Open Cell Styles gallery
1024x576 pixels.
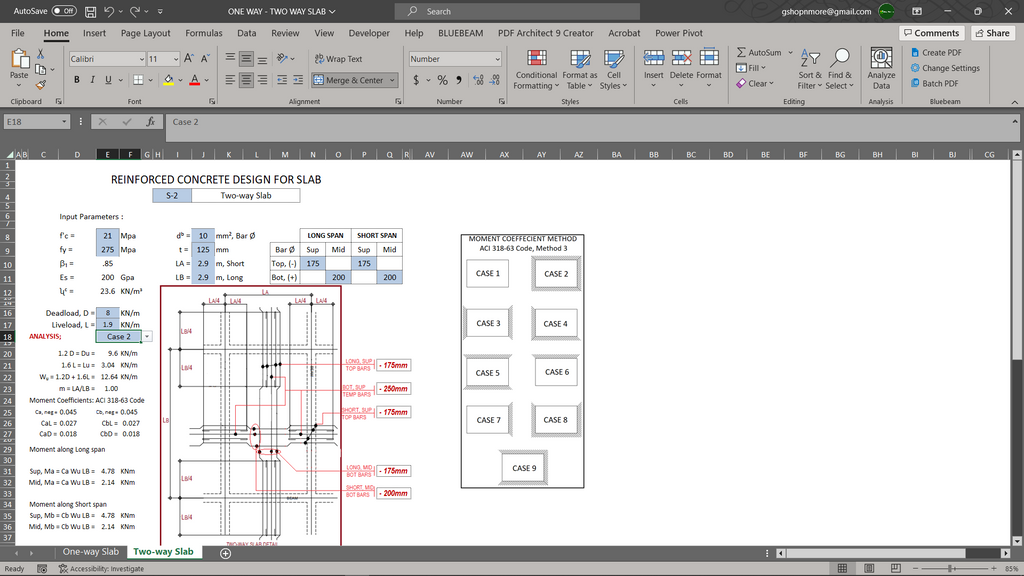click(613, 70)
